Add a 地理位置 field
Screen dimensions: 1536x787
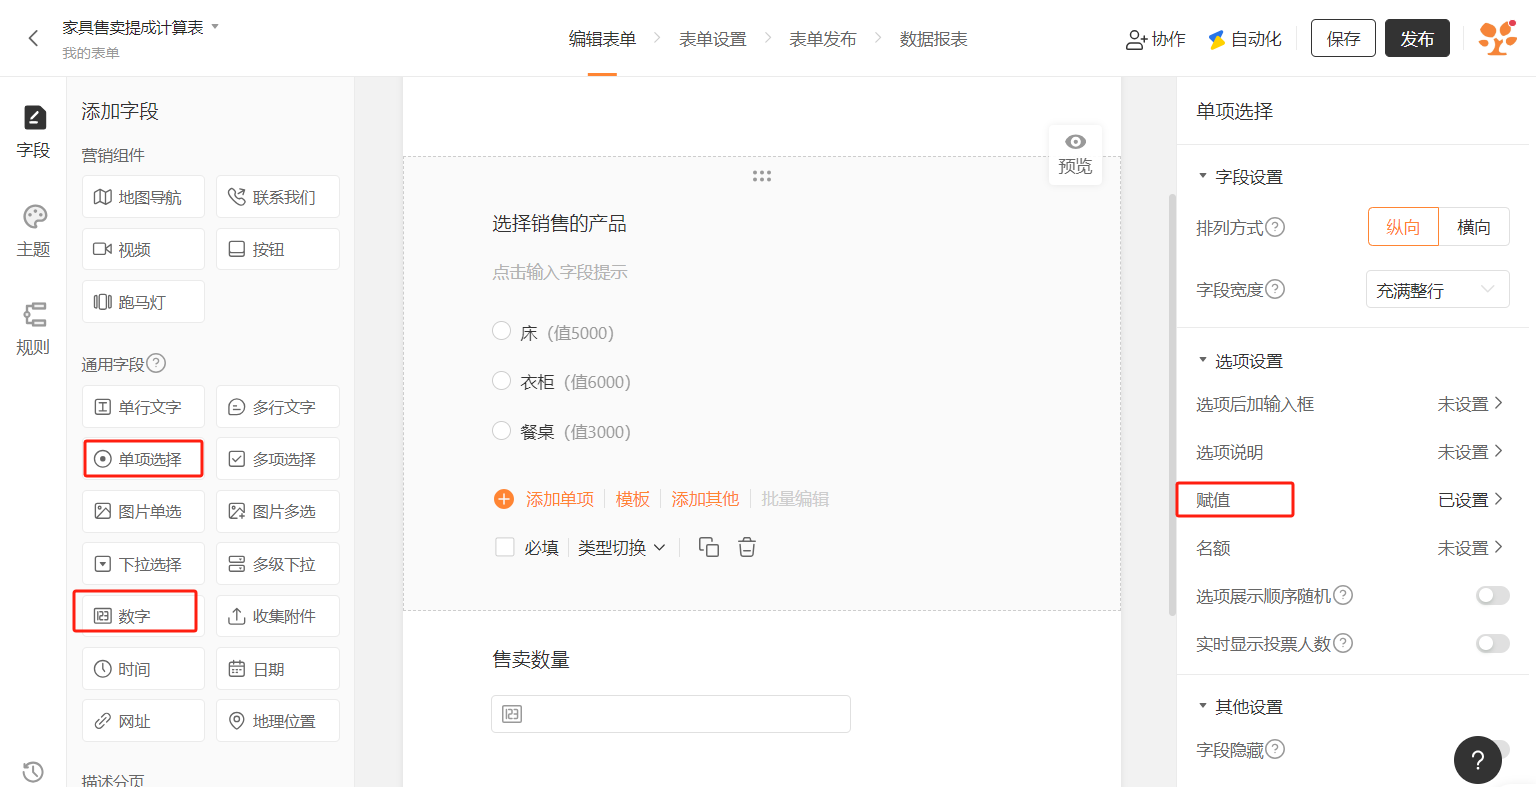click(278, 721)
